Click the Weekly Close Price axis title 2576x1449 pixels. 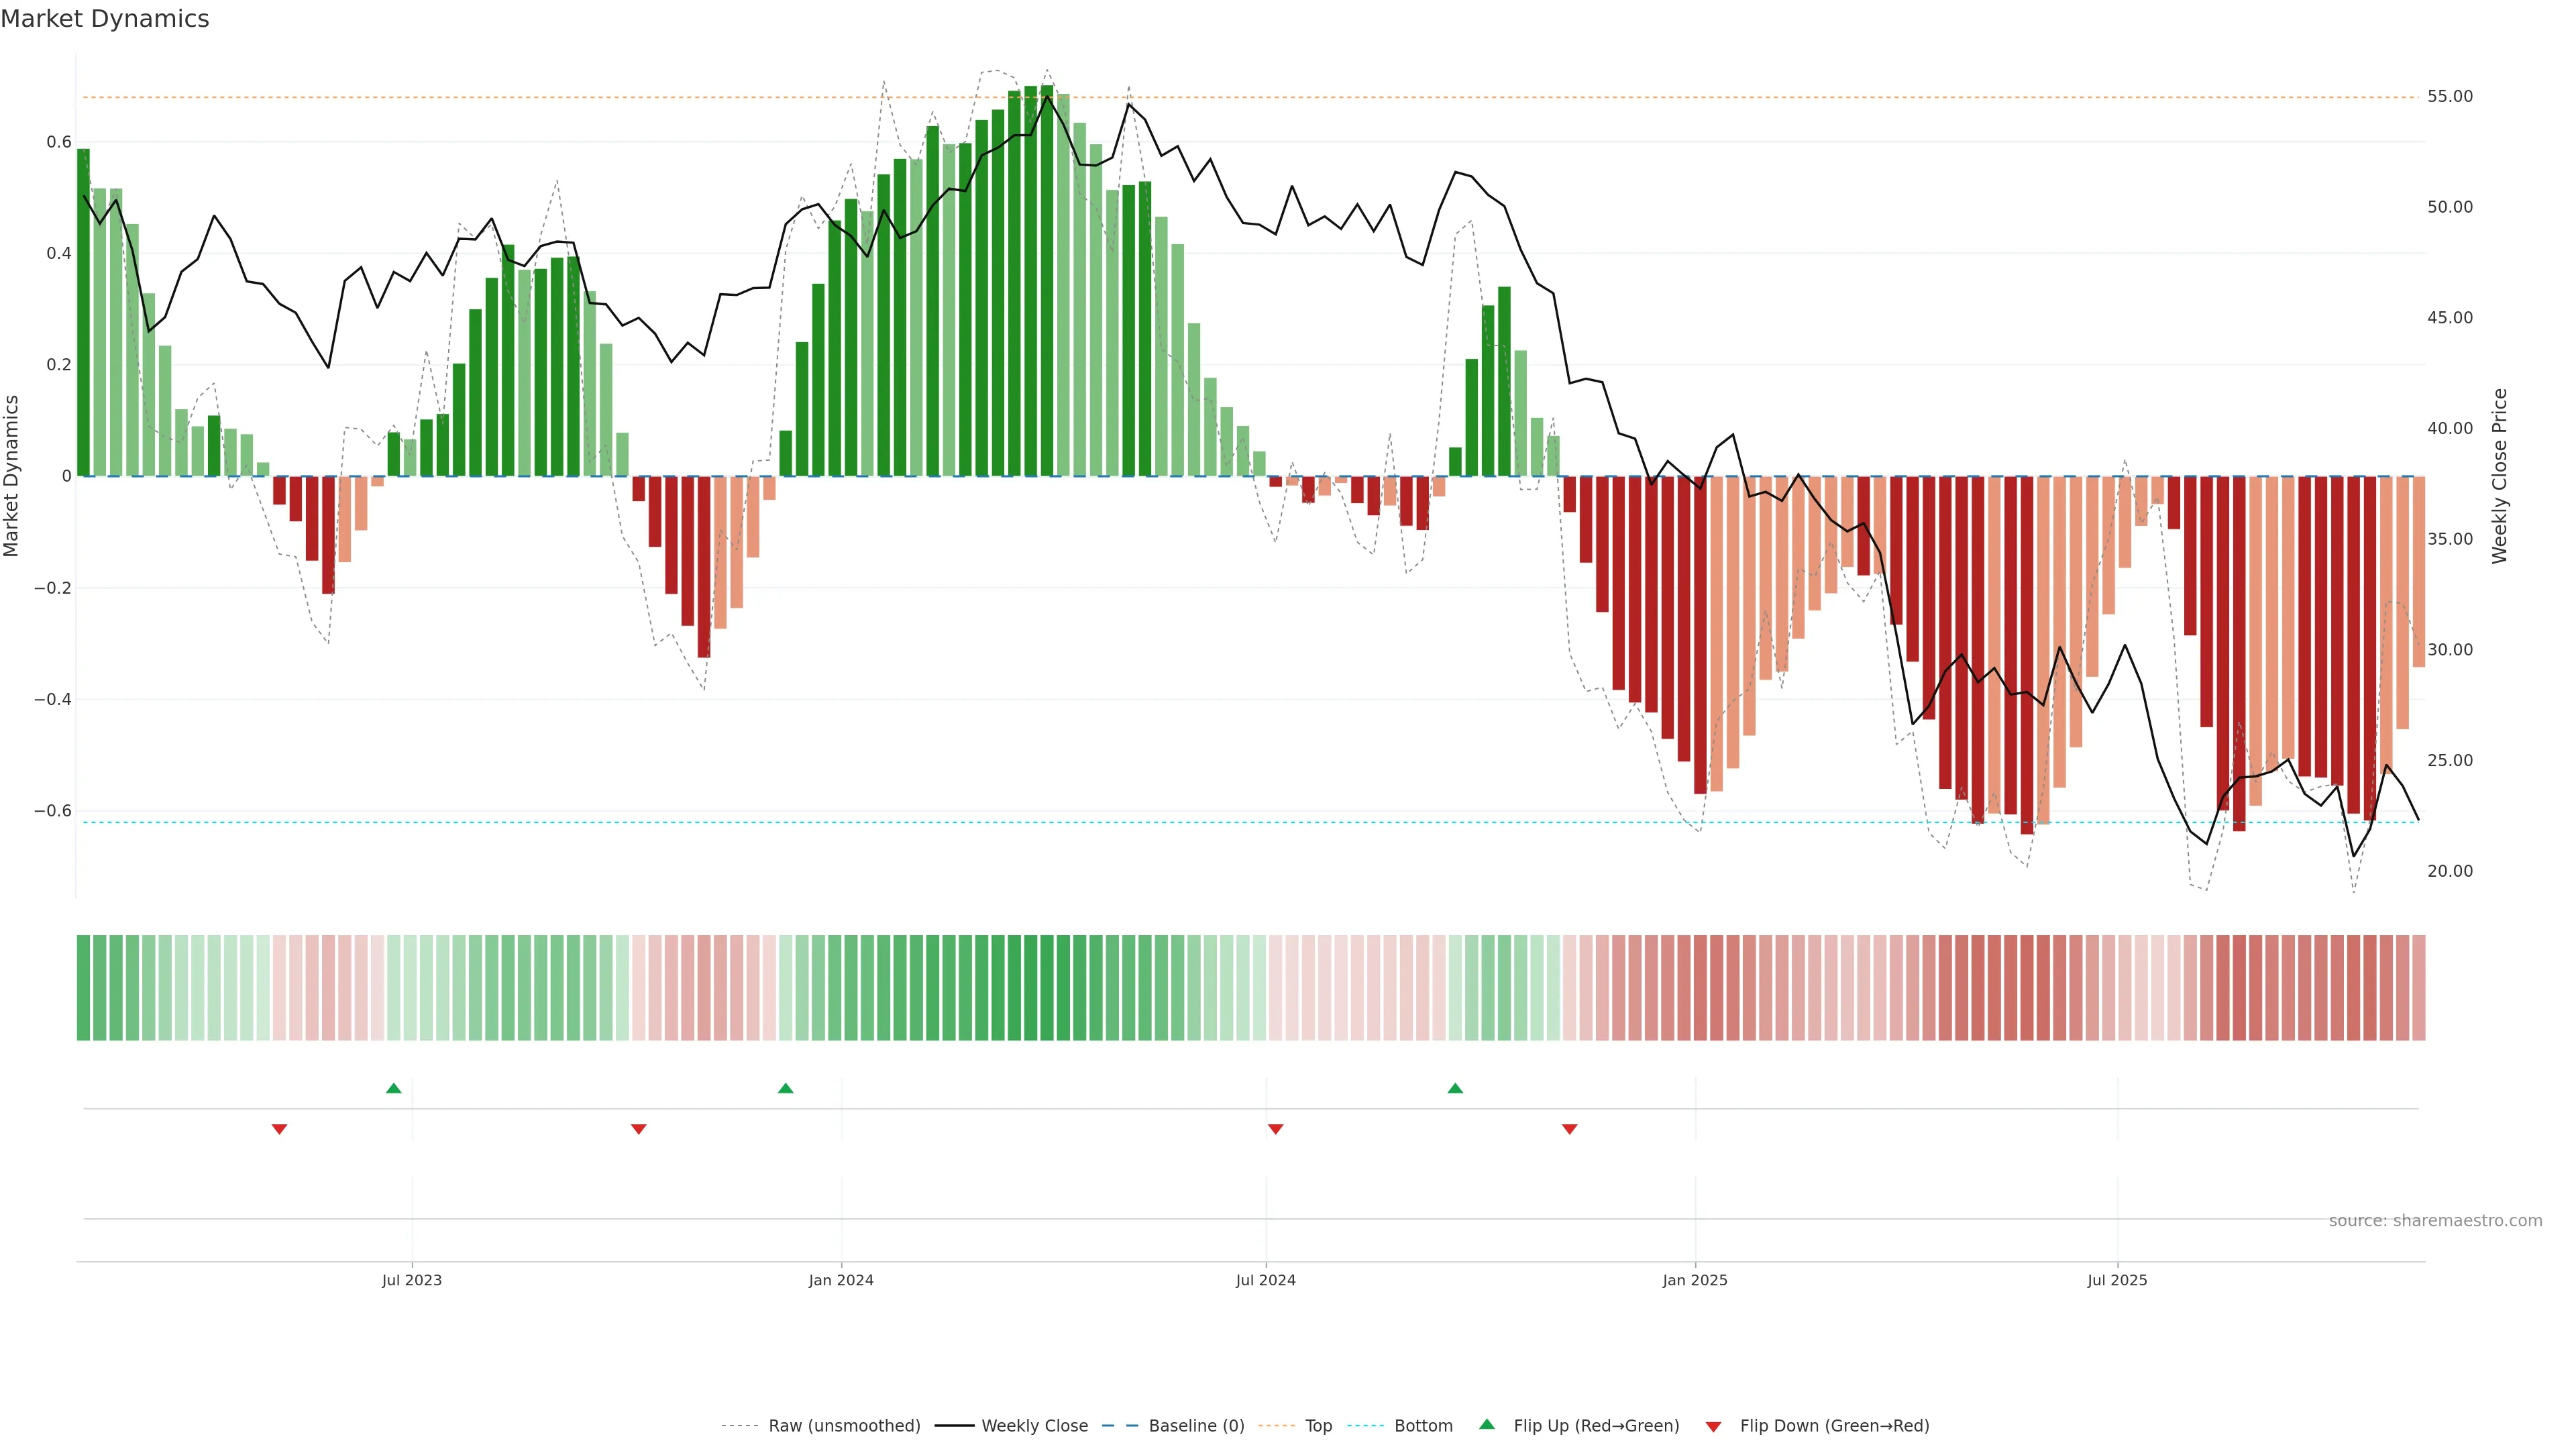click(2499, 476)
